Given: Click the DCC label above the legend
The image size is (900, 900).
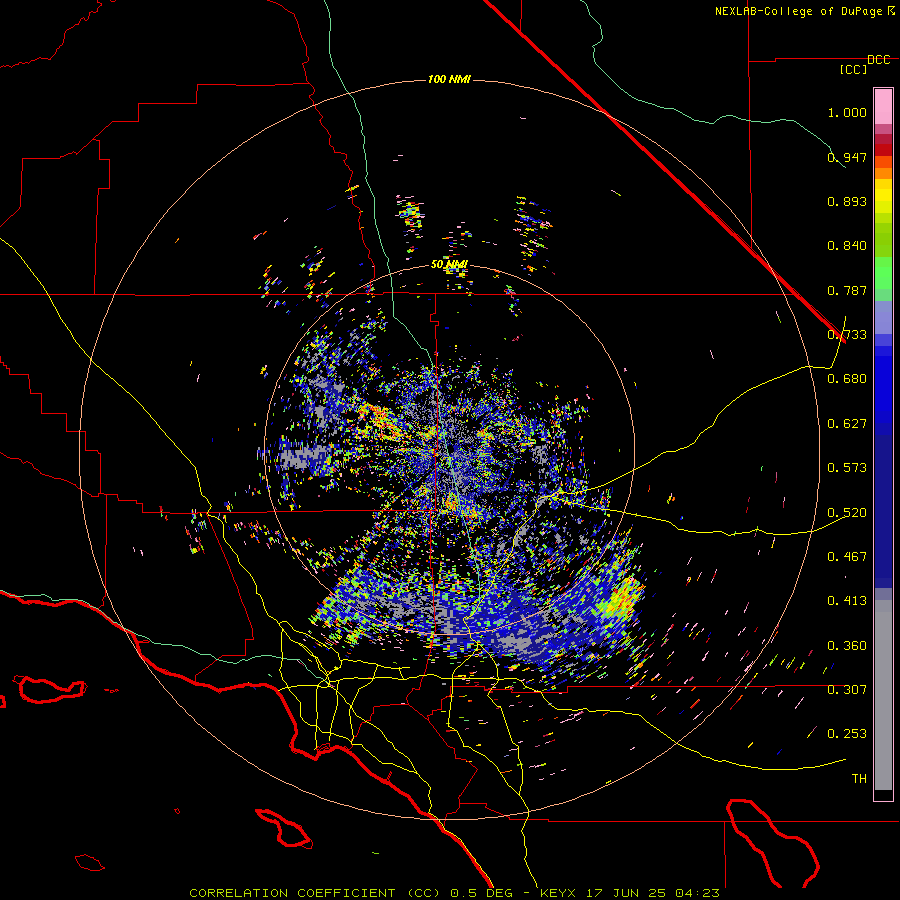Looking at the screenshot, I should [879, 60].
